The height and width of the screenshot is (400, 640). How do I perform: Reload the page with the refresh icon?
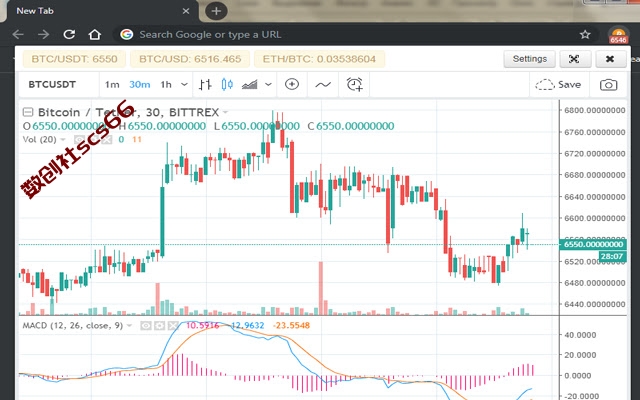pos(69,35)
